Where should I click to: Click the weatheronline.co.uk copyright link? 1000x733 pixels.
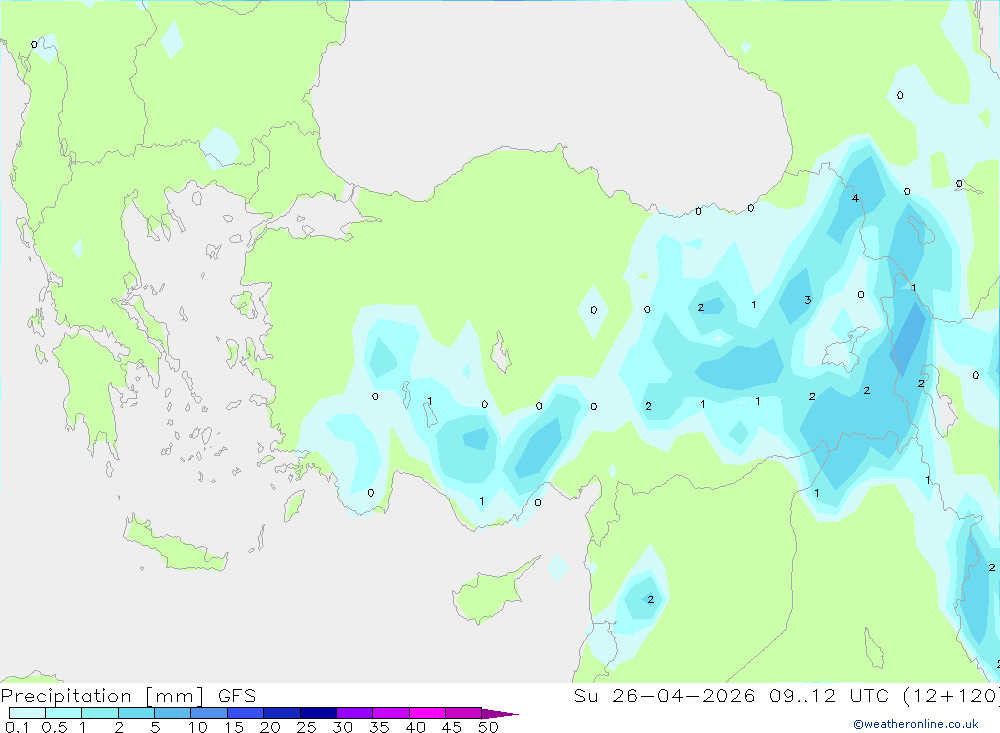pos(916,724)
